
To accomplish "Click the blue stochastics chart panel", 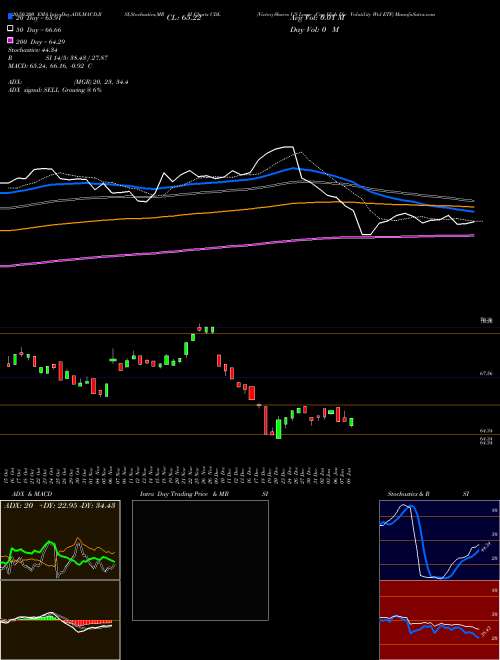I will click(439, 540).
